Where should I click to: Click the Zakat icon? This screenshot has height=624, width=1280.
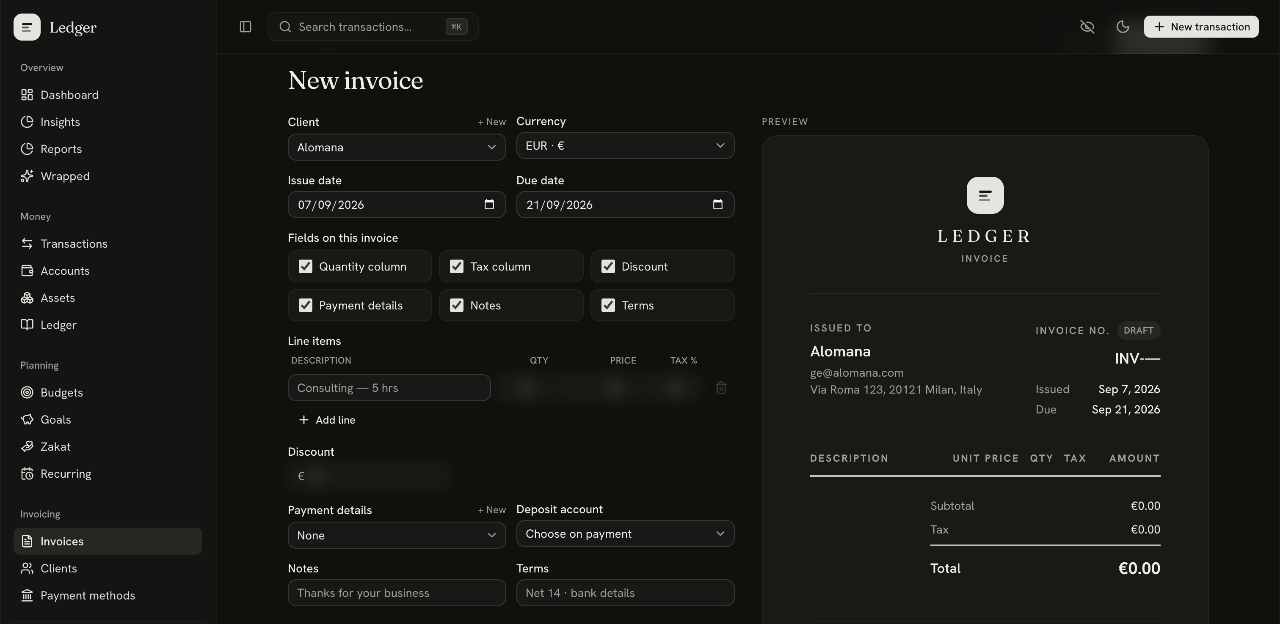pos(27,447)
